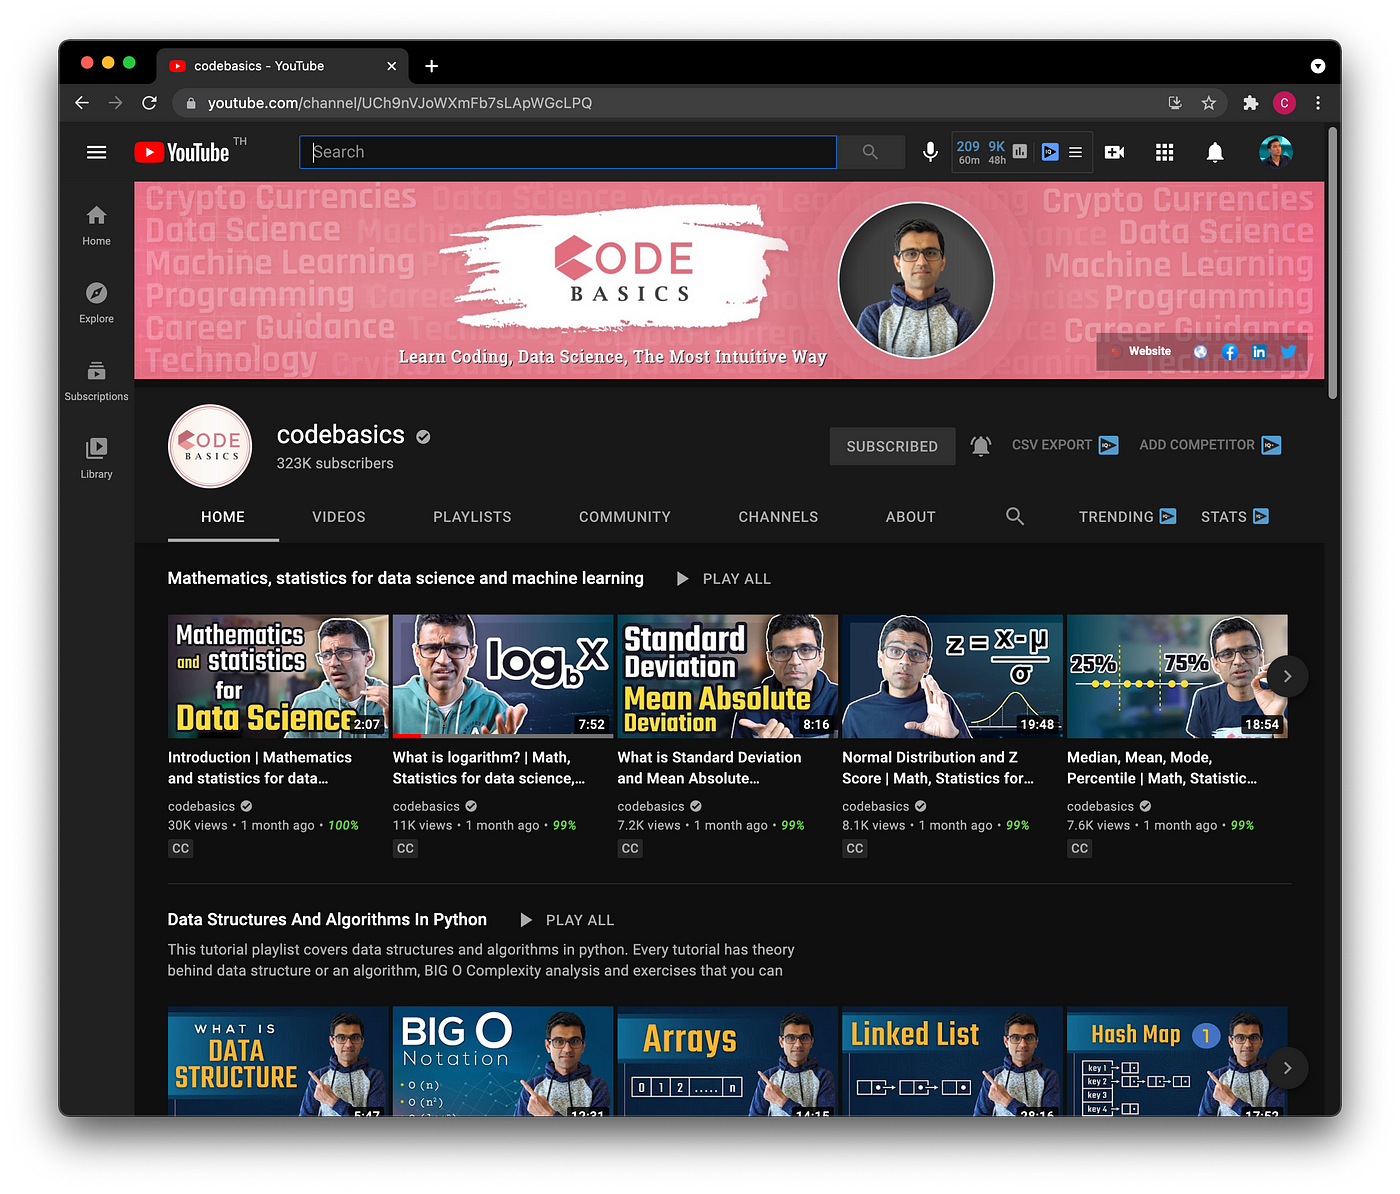Go to Explore in the sidebar
Image resolution: width=1400 pixels, height=1194 pixels.
[96, 303]
